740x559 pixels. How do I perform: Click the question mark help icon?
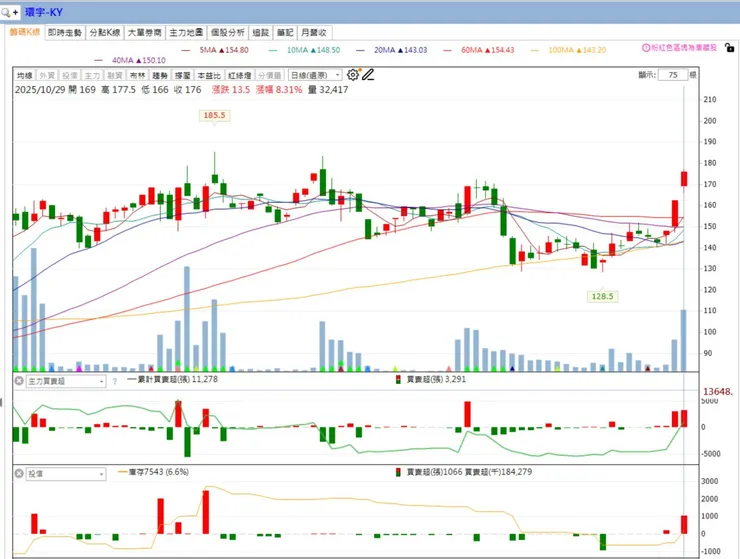(x=115, y=381)
